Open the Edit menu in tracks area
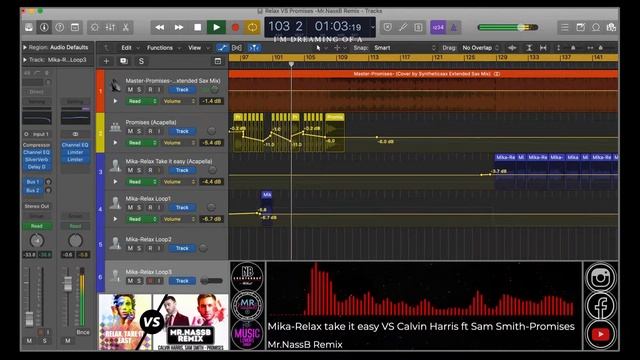The height and width of the screenshot is (360, 640). [127, 48]
